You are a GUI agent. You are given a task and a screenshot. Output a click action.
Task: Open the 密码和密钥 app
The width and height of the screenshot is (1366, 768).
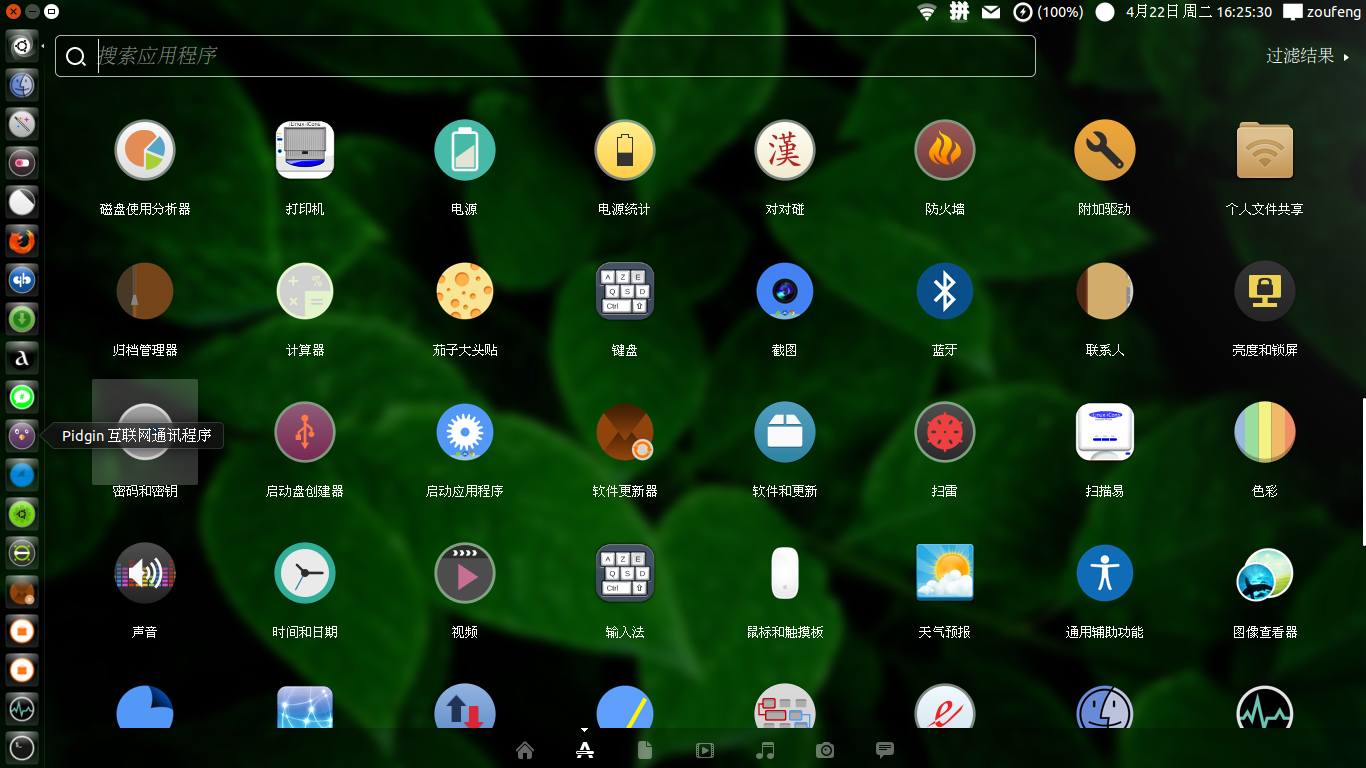pos(145,432)
